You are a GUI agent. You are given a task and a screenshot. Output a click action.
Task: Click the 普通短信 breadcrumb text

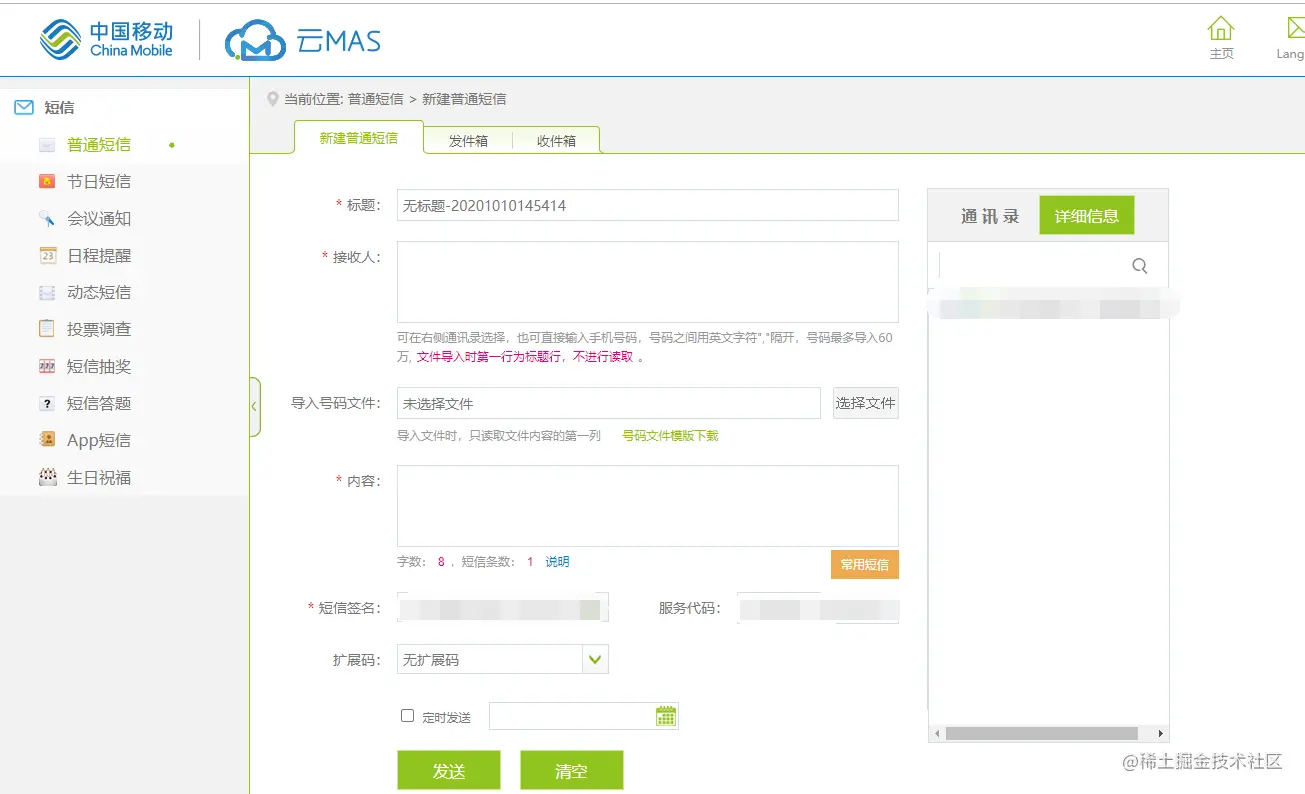tap(376, 99)
